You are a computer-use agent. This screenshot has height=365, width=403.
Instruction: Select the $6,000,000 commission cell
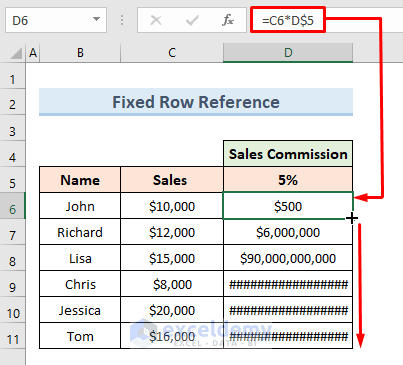(x=288, y=232)
